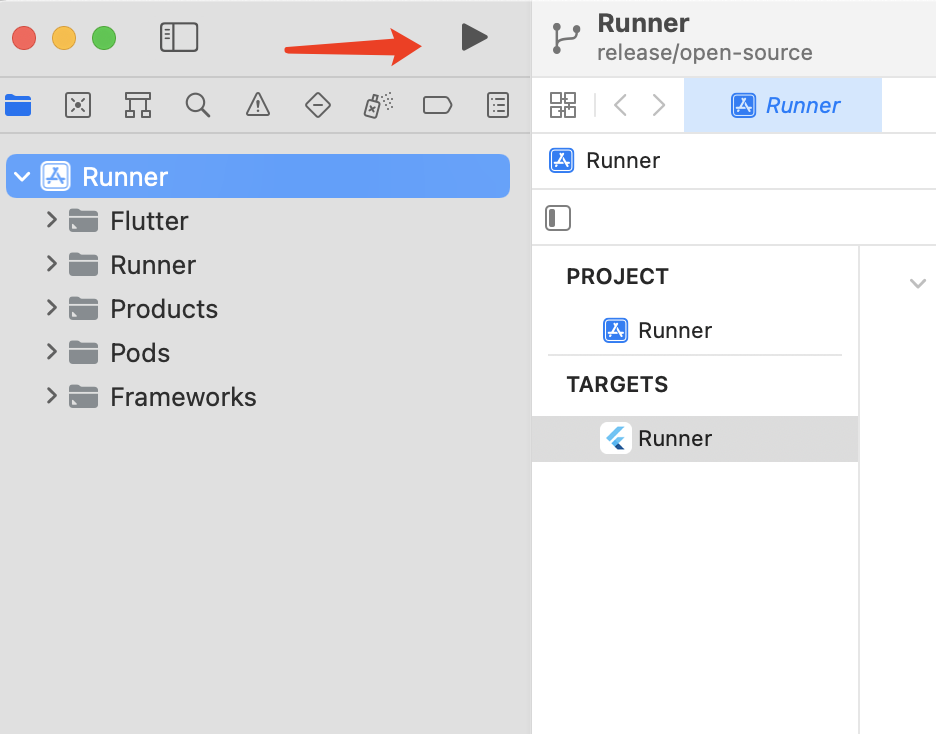Click the Run (play) button
Screen dimensions: 936x734
pyautogui.click(x=475, y=37)
